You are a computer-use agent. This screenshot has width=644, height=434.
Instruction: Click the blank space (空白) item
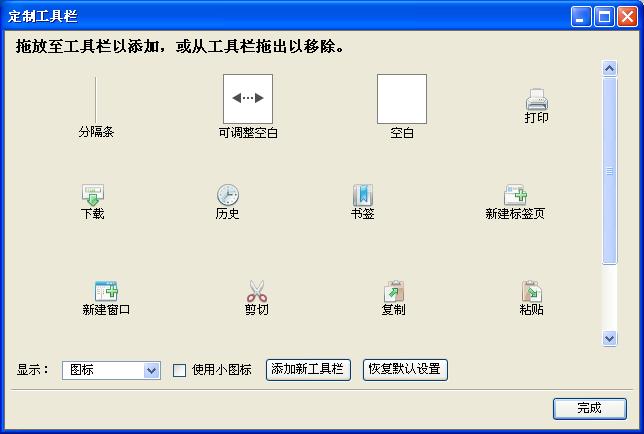click(x=402, y=99)
